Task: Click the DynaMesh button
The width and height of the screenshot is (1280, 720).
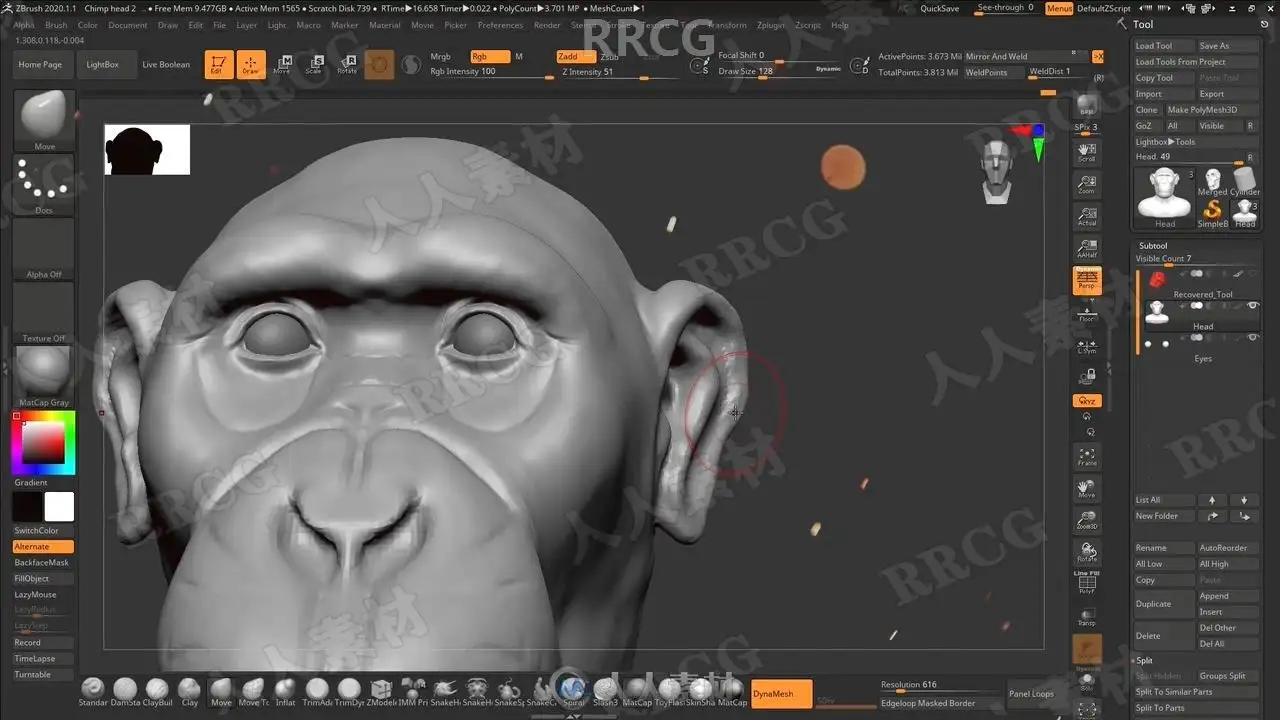Action: pyautogui.click(x=773, y=693)
